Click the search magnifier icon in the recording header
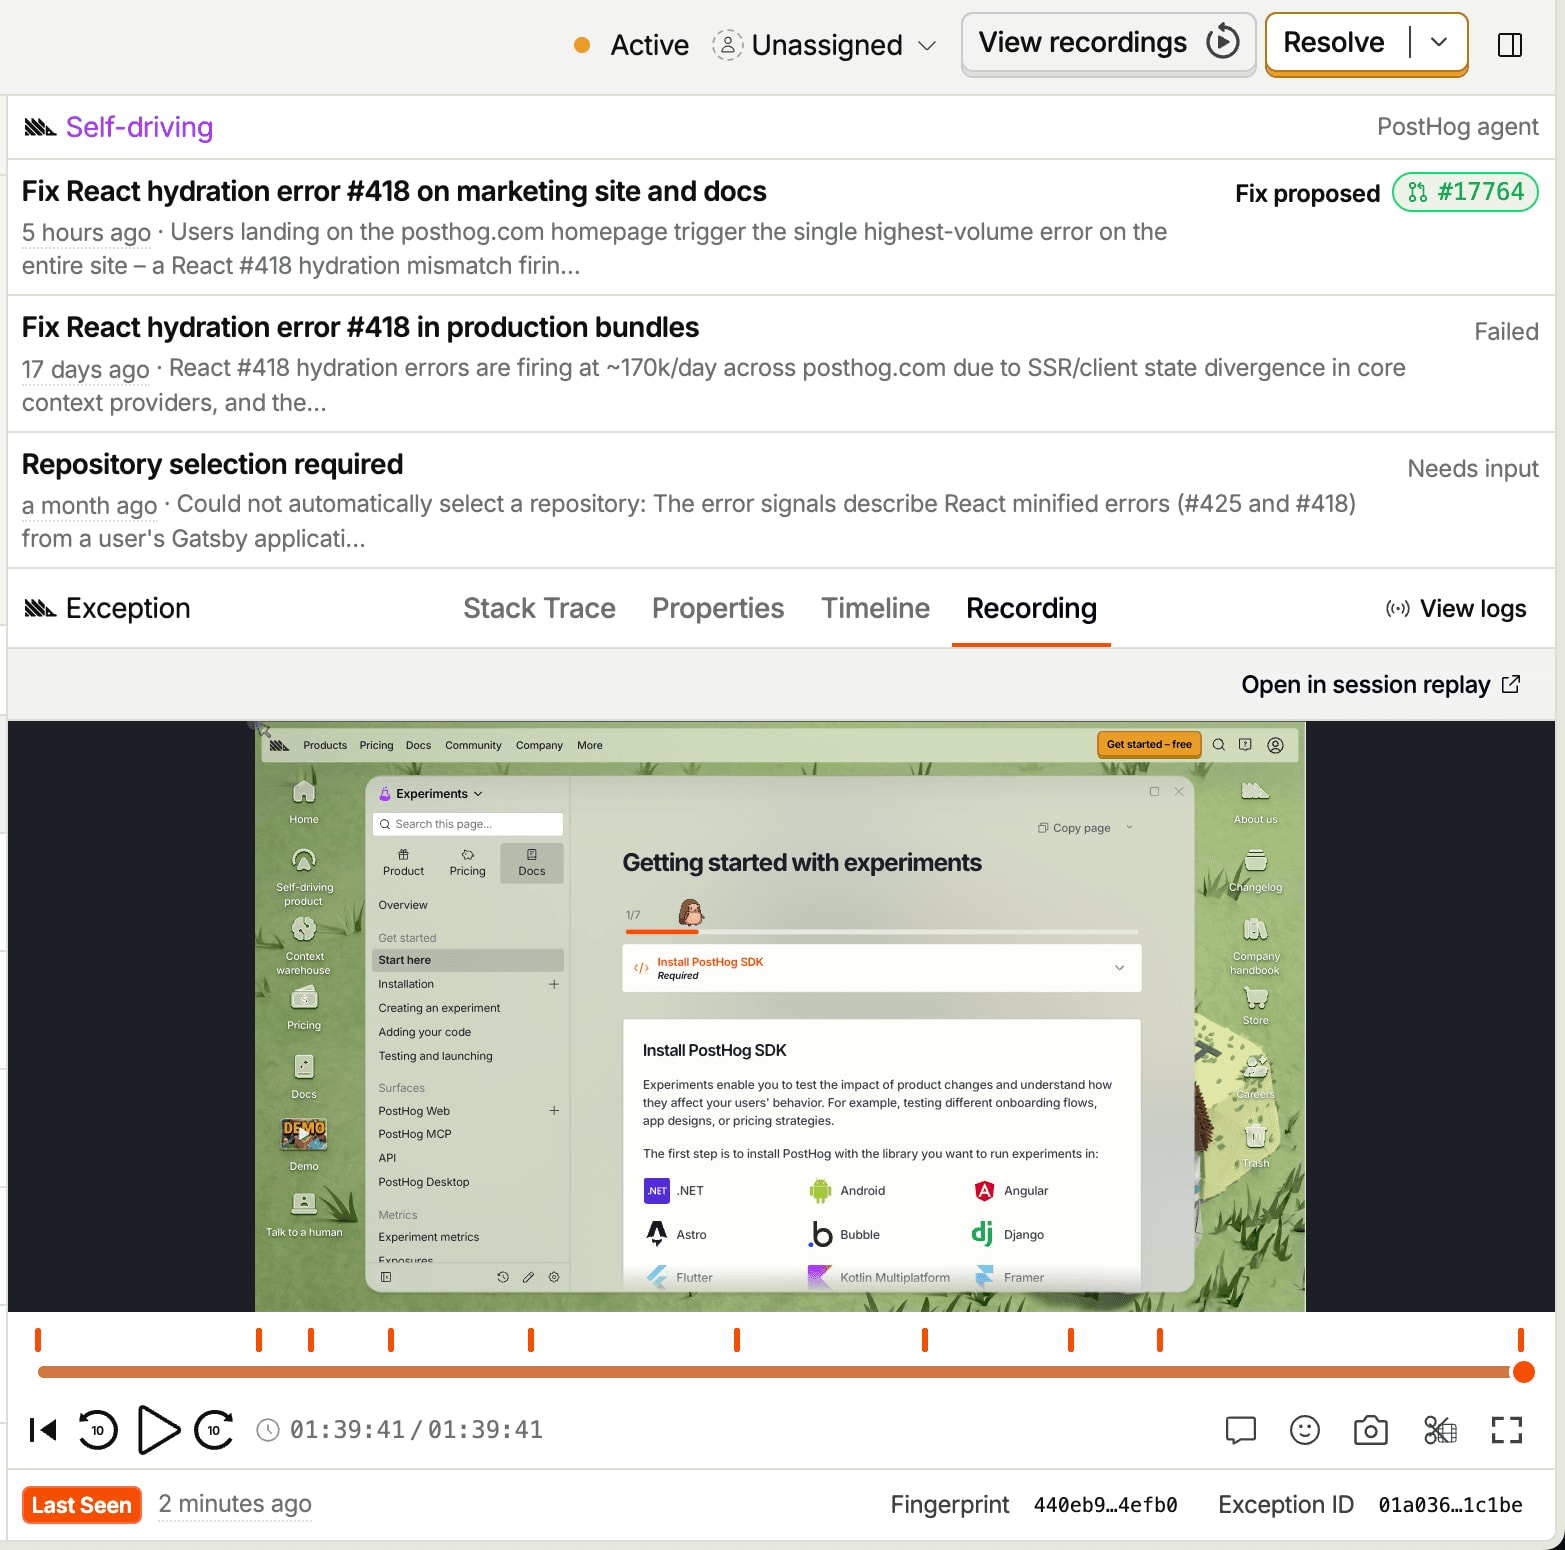 coord(1219,745)
